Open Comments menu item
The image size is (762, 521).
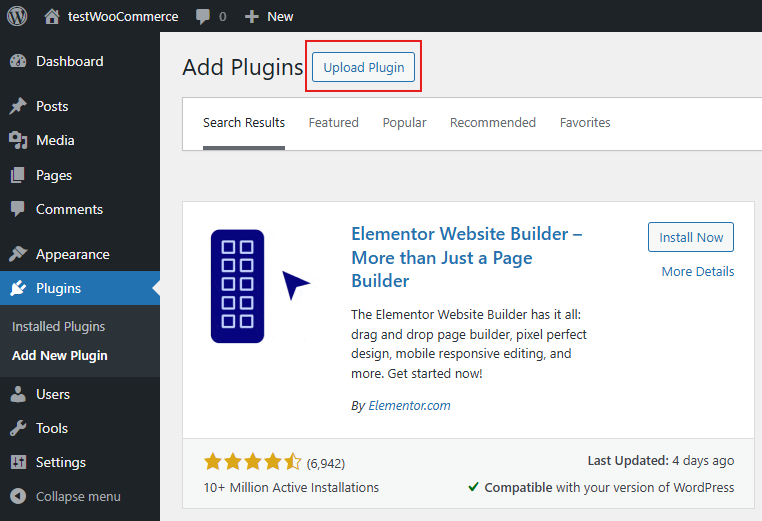point(80,209)
